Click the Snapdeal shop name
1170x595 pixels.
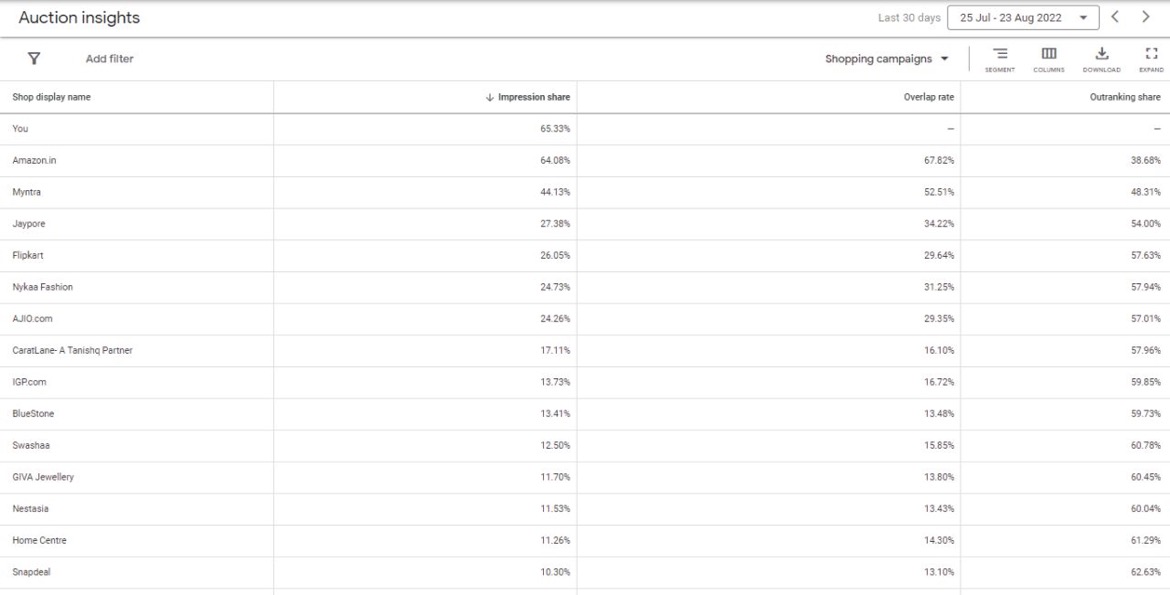point(31,573)
